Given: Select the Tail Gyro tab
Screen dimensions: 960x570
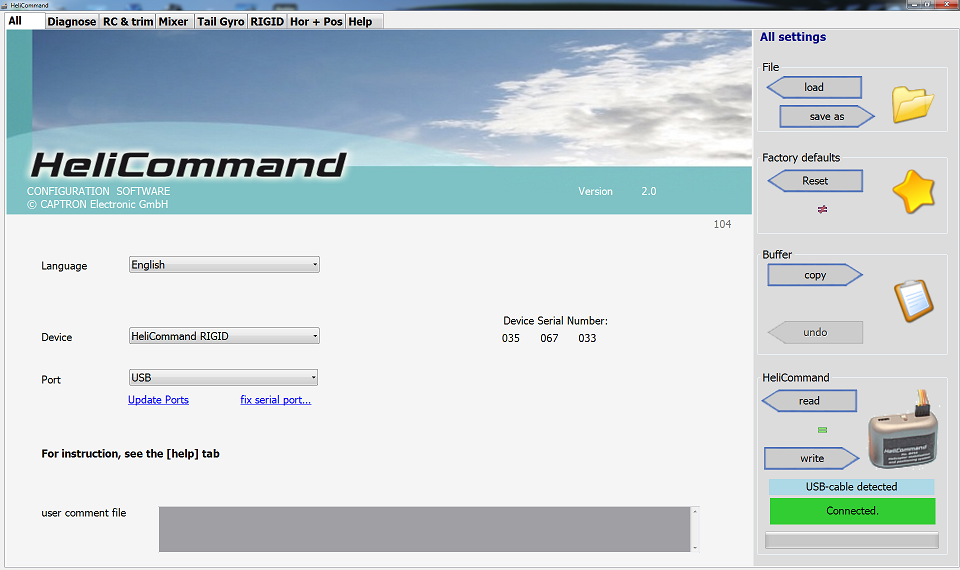Looking at the screenshot, I should pyautogui.click(x=220, y=21).
